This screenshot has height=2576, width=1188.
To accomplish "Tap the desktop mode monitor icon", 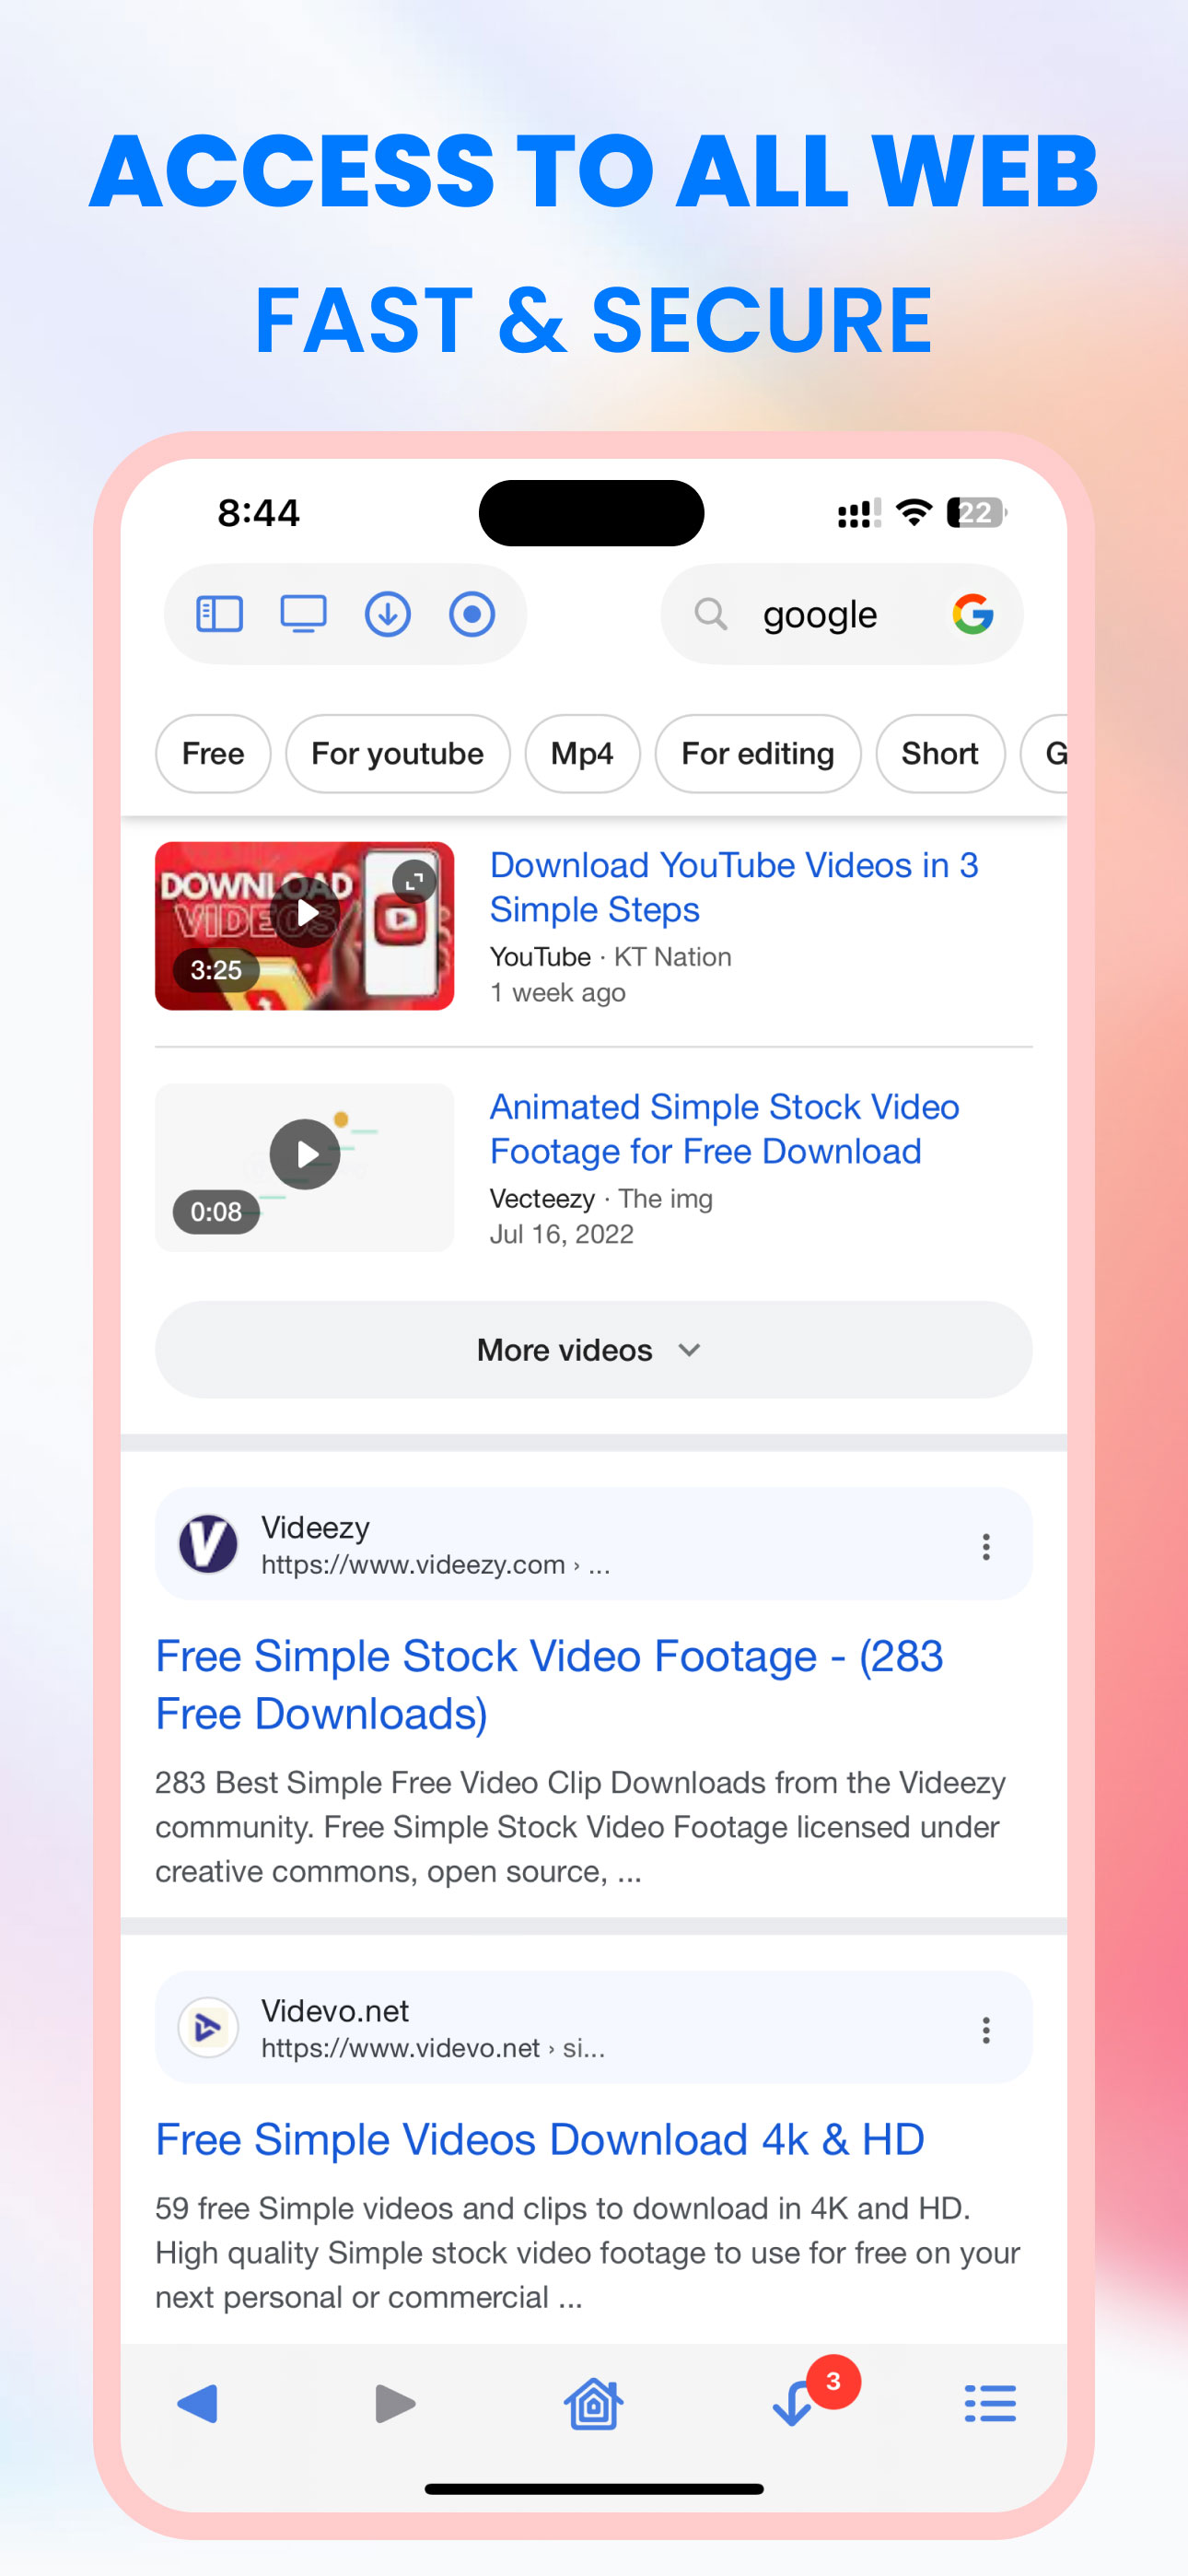I will click(x=303, y=614).
